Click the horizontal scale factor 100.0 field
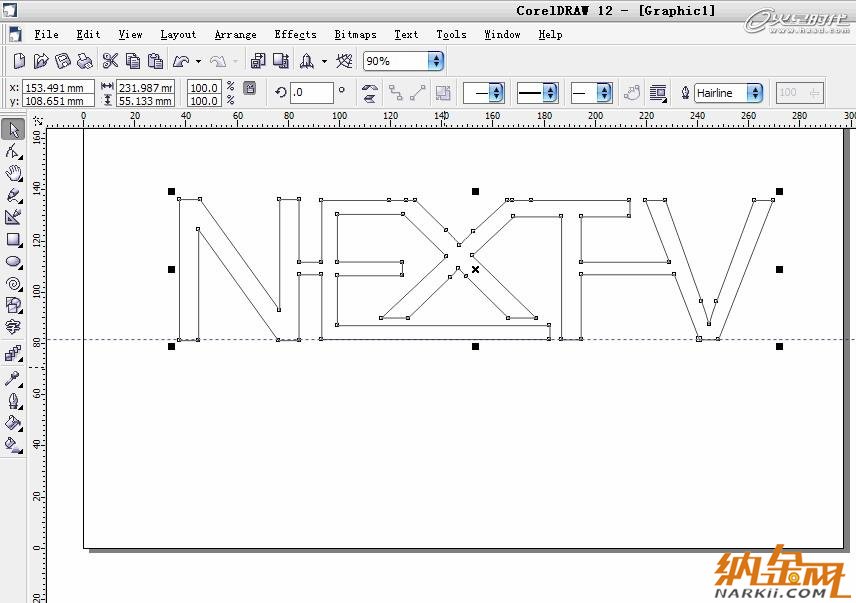856x603 pixels. [204, 87]
